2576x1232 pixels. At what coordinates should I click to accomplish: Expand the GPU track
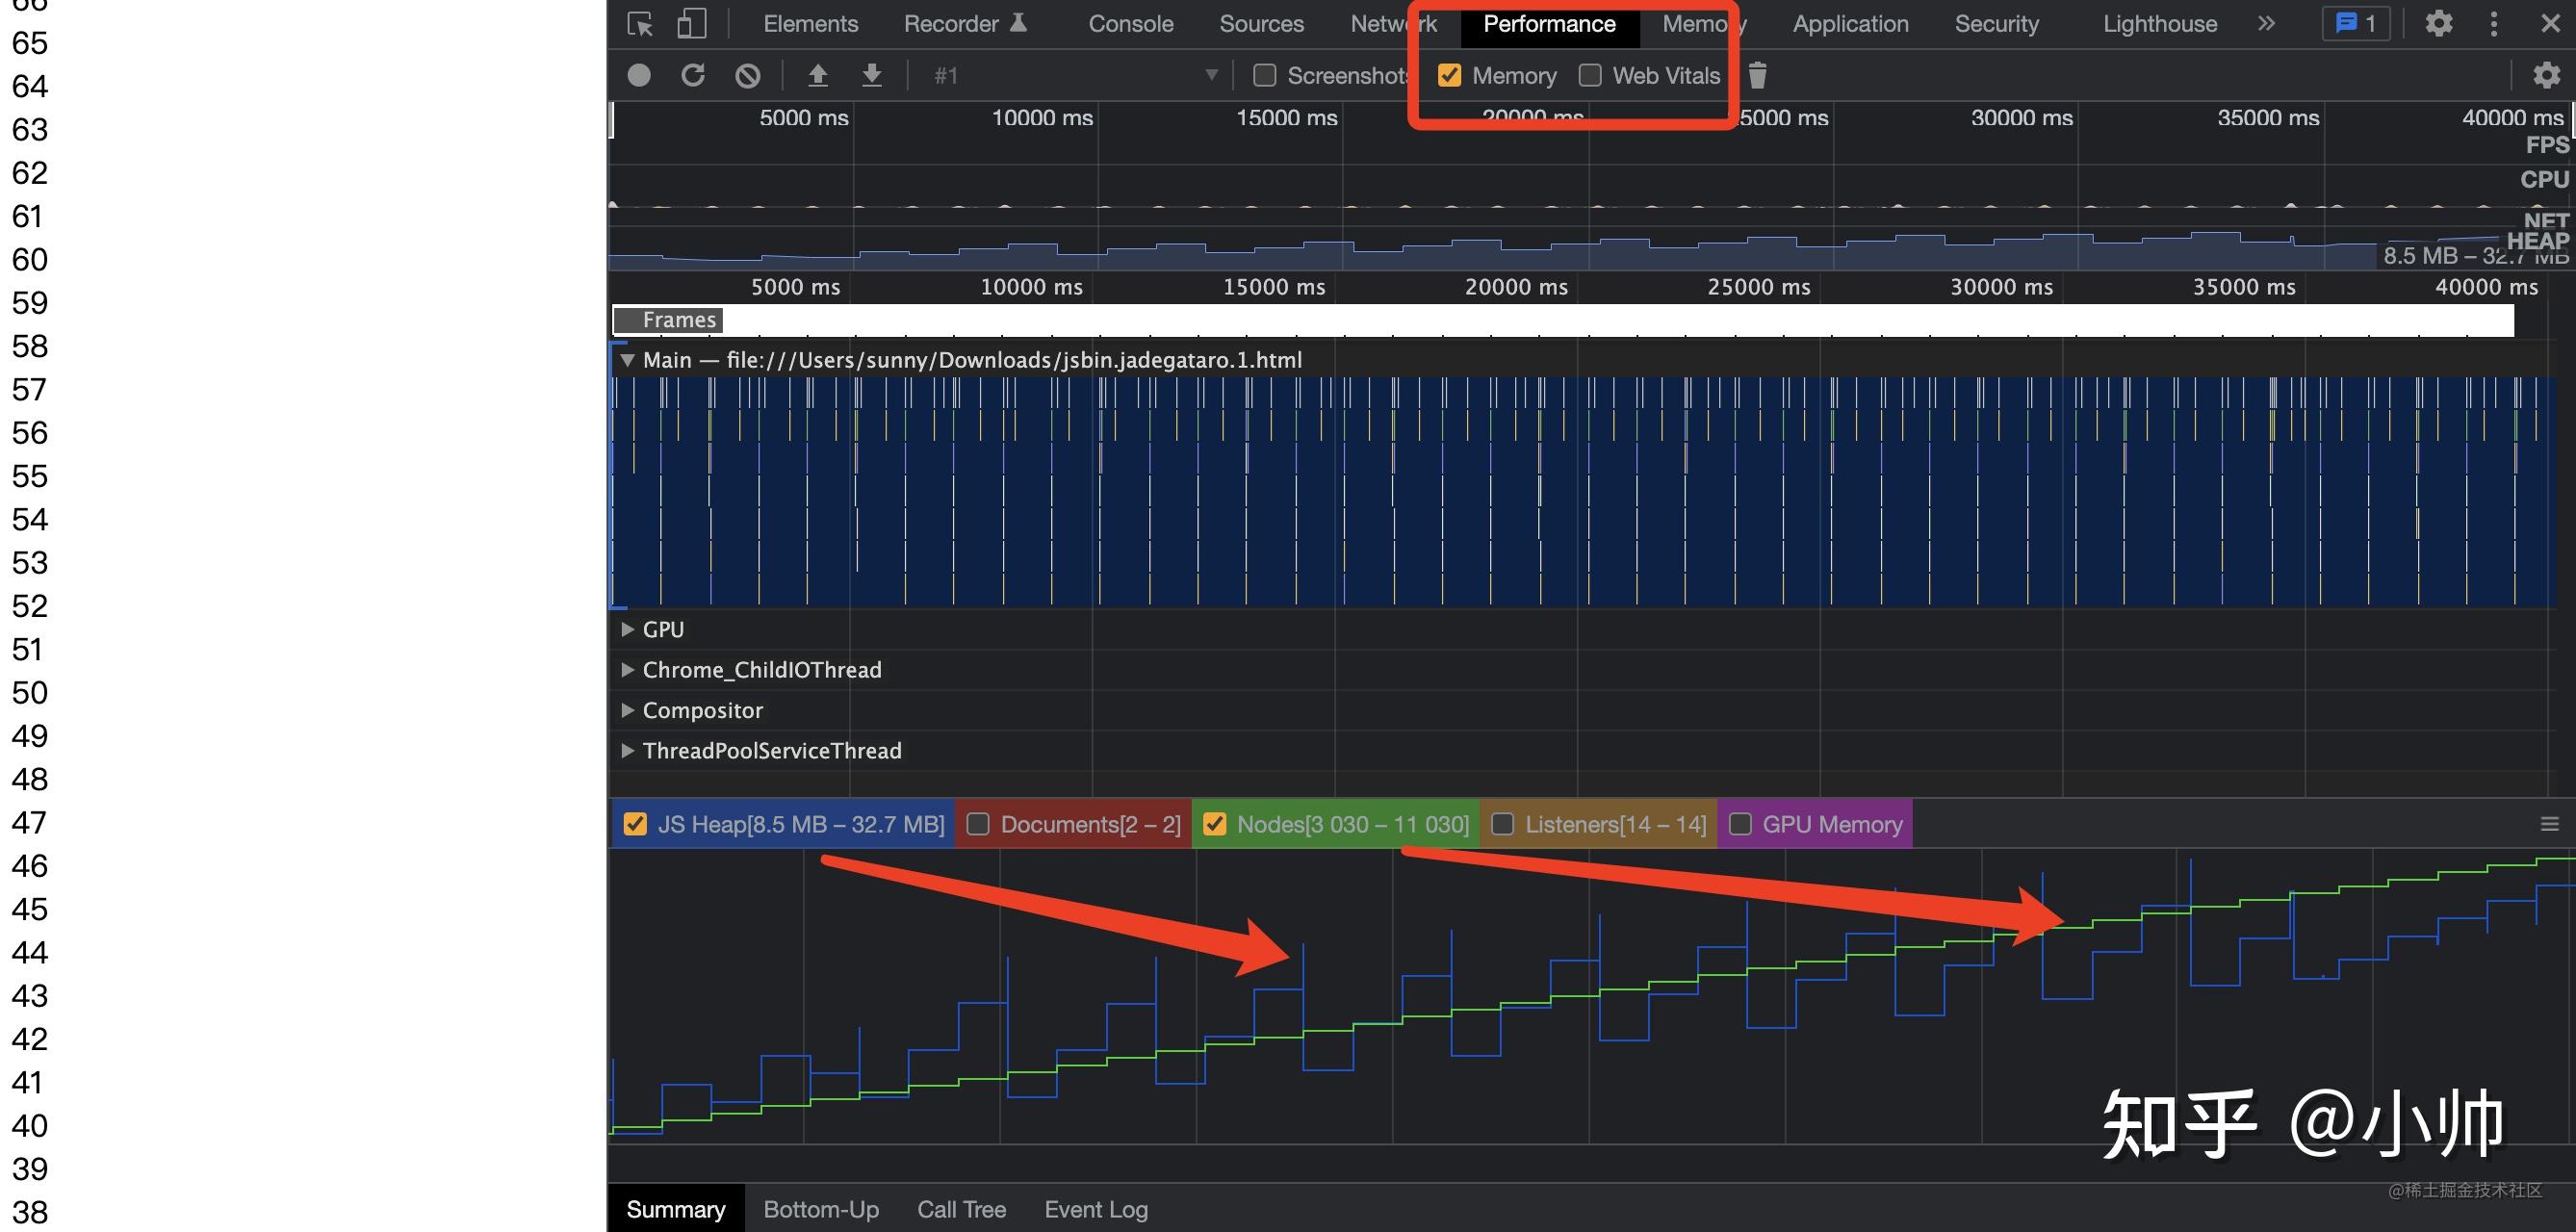coord(628,629)
